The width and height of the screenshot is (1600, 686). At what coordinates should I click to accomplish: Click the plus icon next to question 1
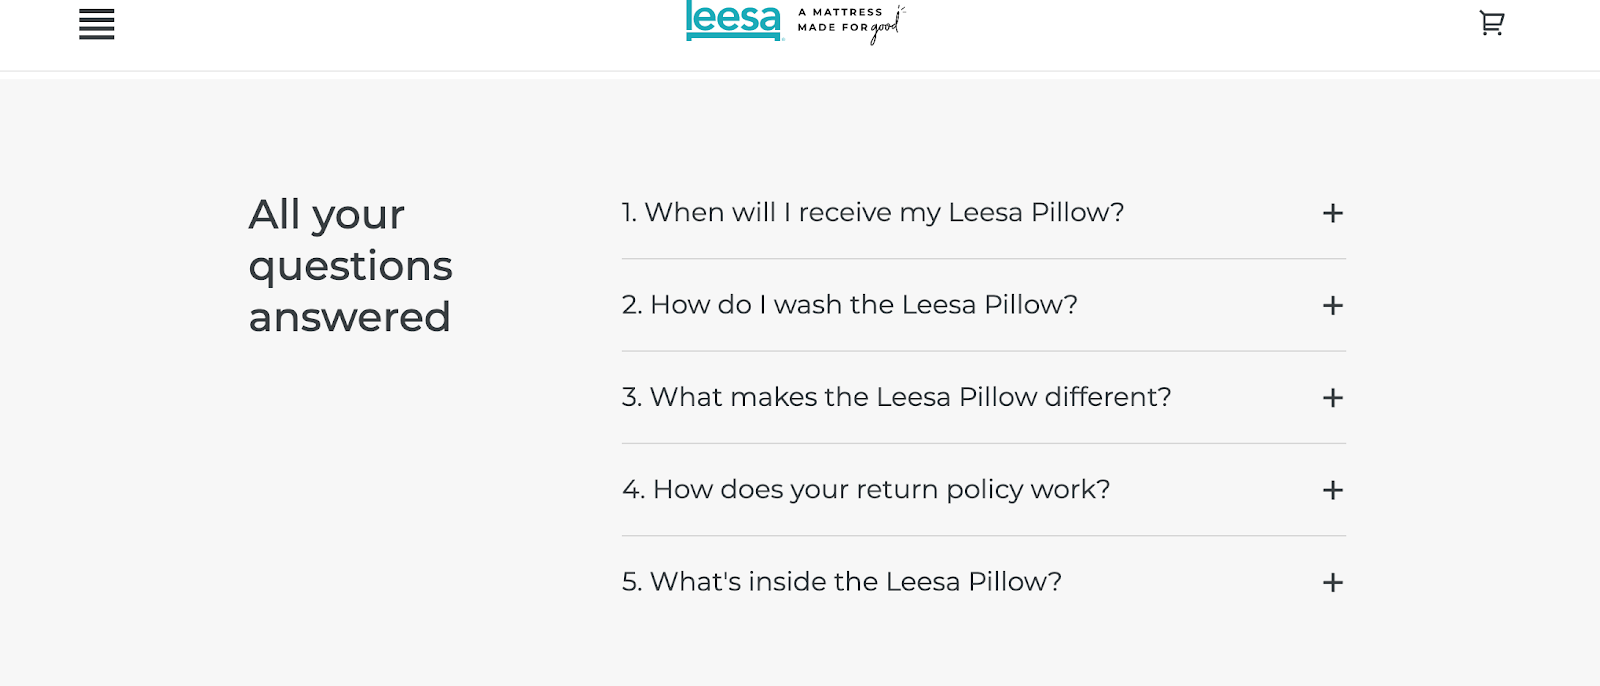pos(1332,213)
